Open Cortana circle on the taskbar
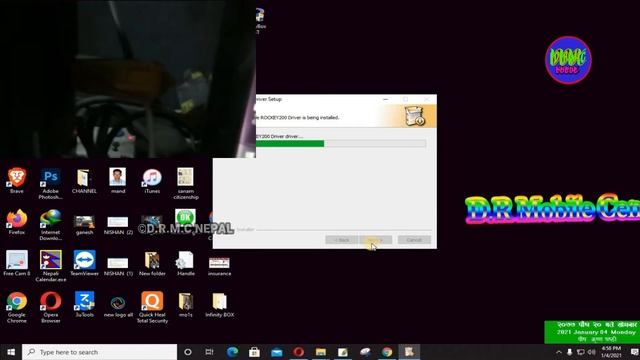Viewport: 640px width, 360px height. point(188,352)
